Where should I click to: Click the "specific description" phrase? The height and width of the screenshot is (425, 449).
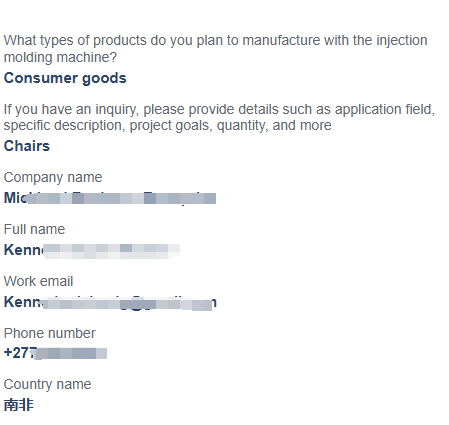[65, 126]
